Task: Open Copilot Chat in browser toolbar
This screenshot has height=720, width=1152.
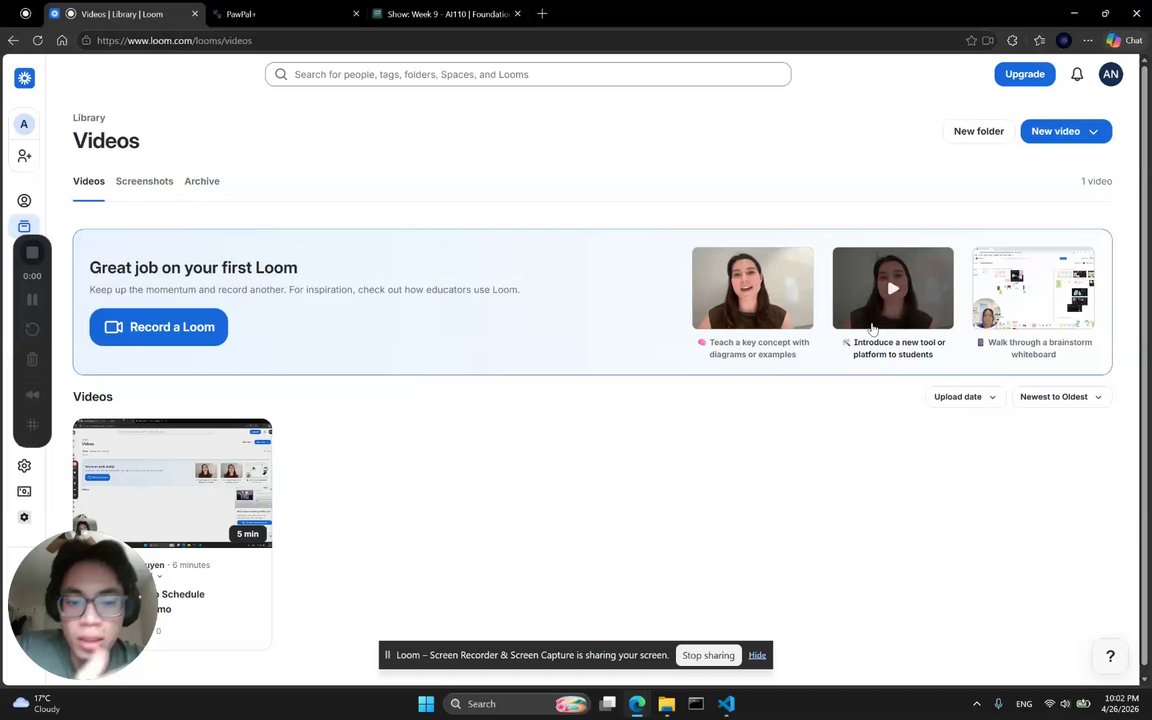Action: pyautogui.click(x=1124, y=40)
